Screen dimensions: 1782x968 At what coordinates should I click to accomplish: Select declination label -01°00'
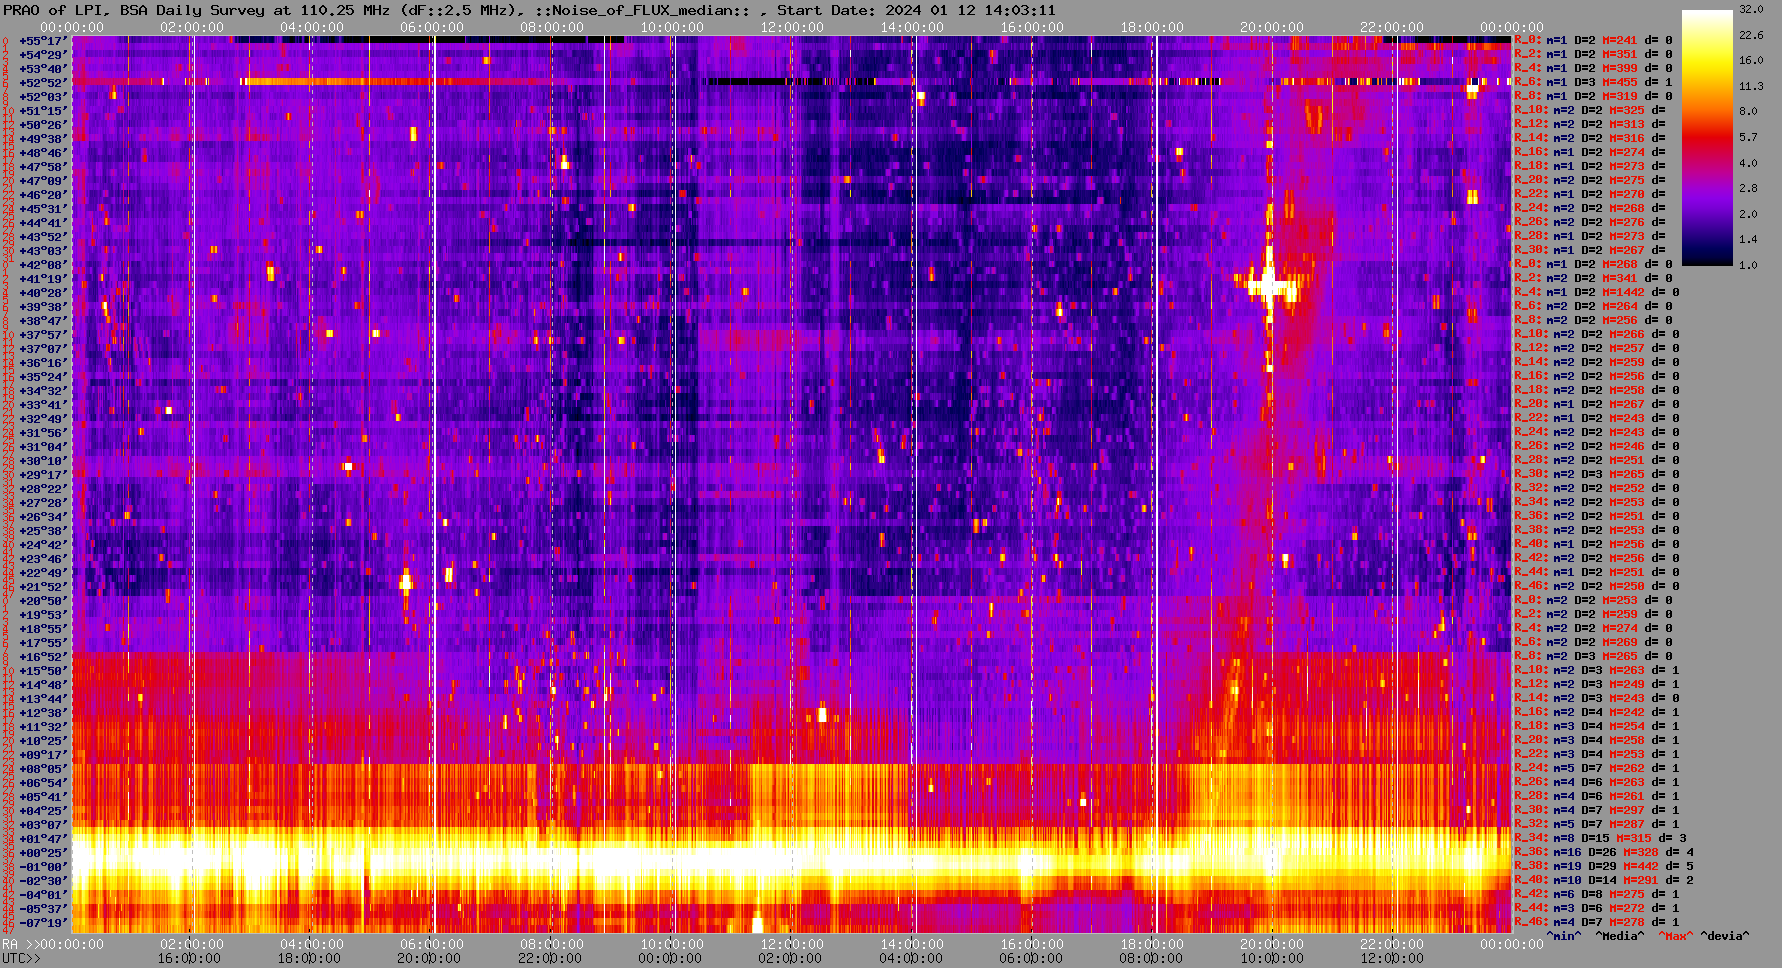(x=43, y=867)
